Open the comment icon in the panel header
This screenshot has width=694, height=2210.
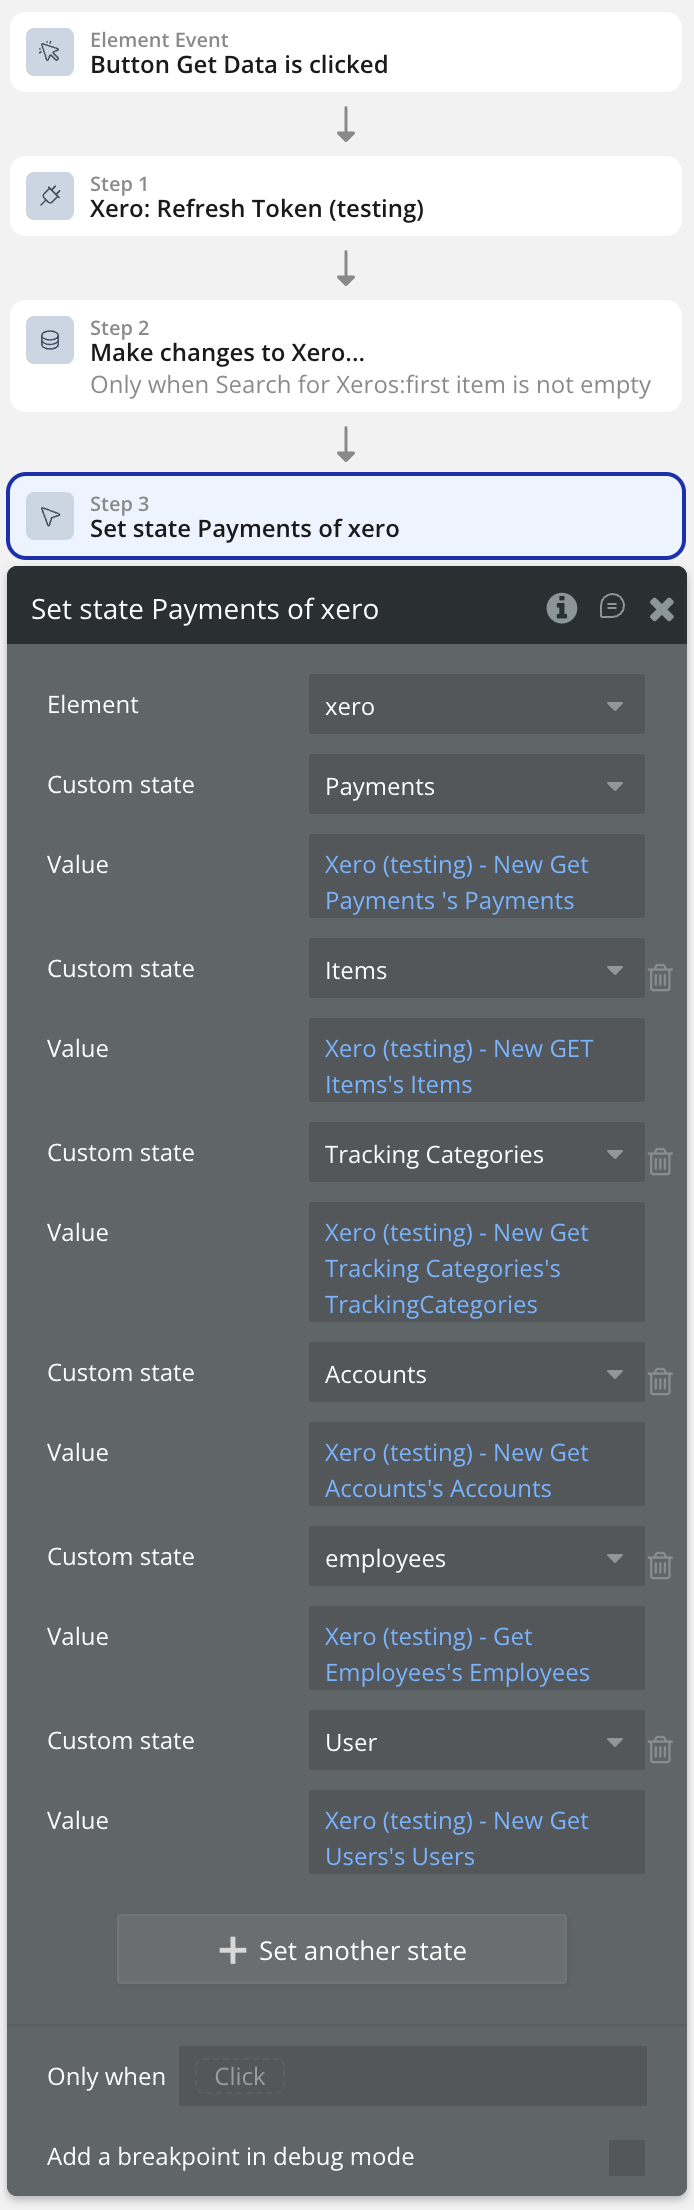[612, 607]
